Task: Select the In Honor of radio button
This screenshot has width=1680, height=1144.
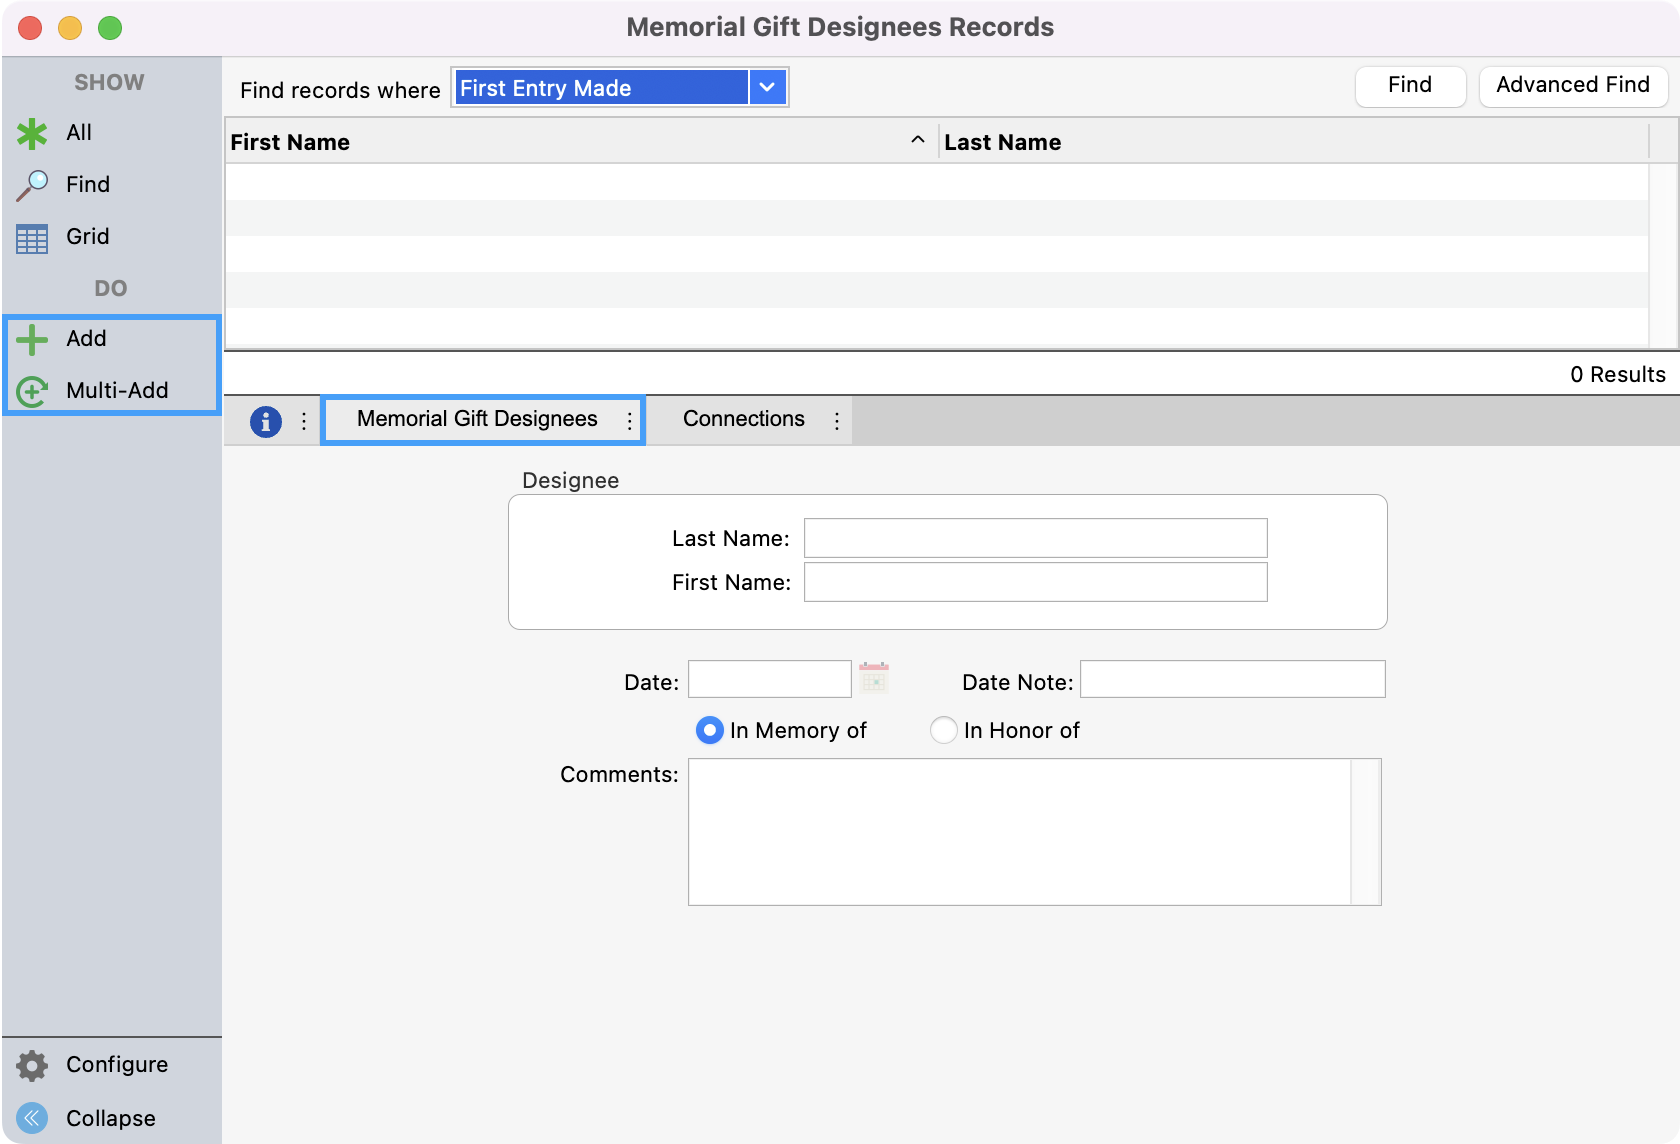Action: point(943,731)
